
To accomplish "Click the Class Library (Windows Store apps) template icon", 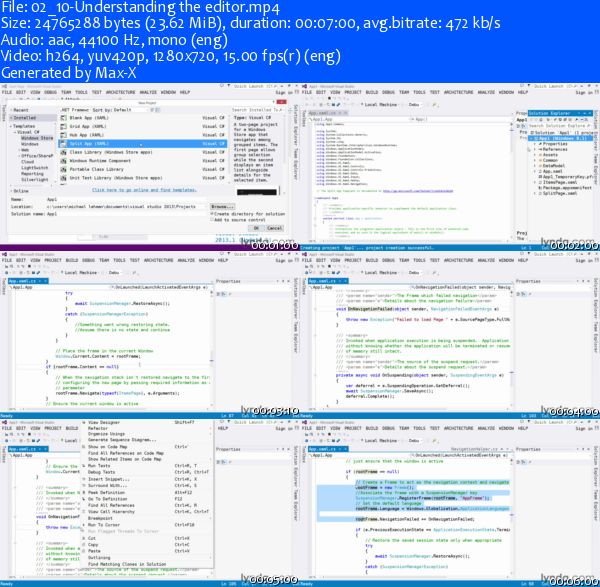I will (x=64, y=152).
